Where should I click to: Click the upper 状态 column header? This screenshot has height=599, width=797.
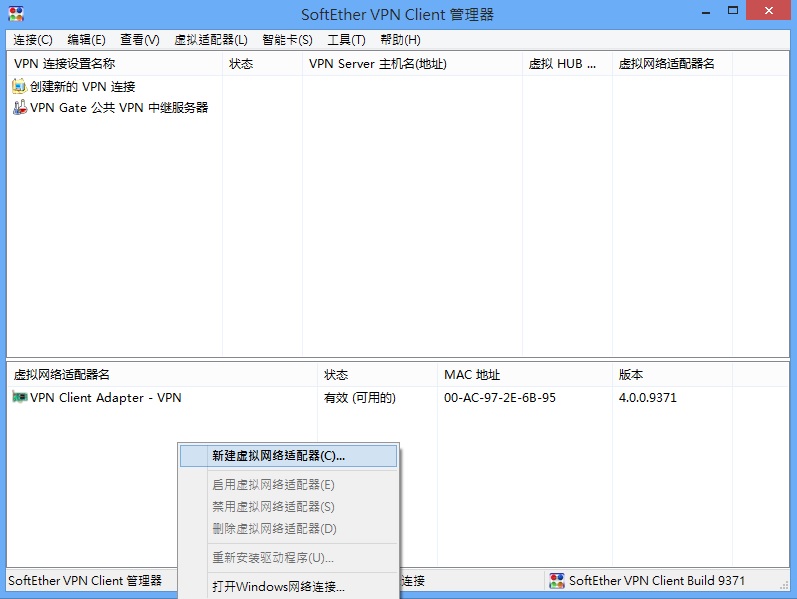pyautogui.click(x=262, y=64)
